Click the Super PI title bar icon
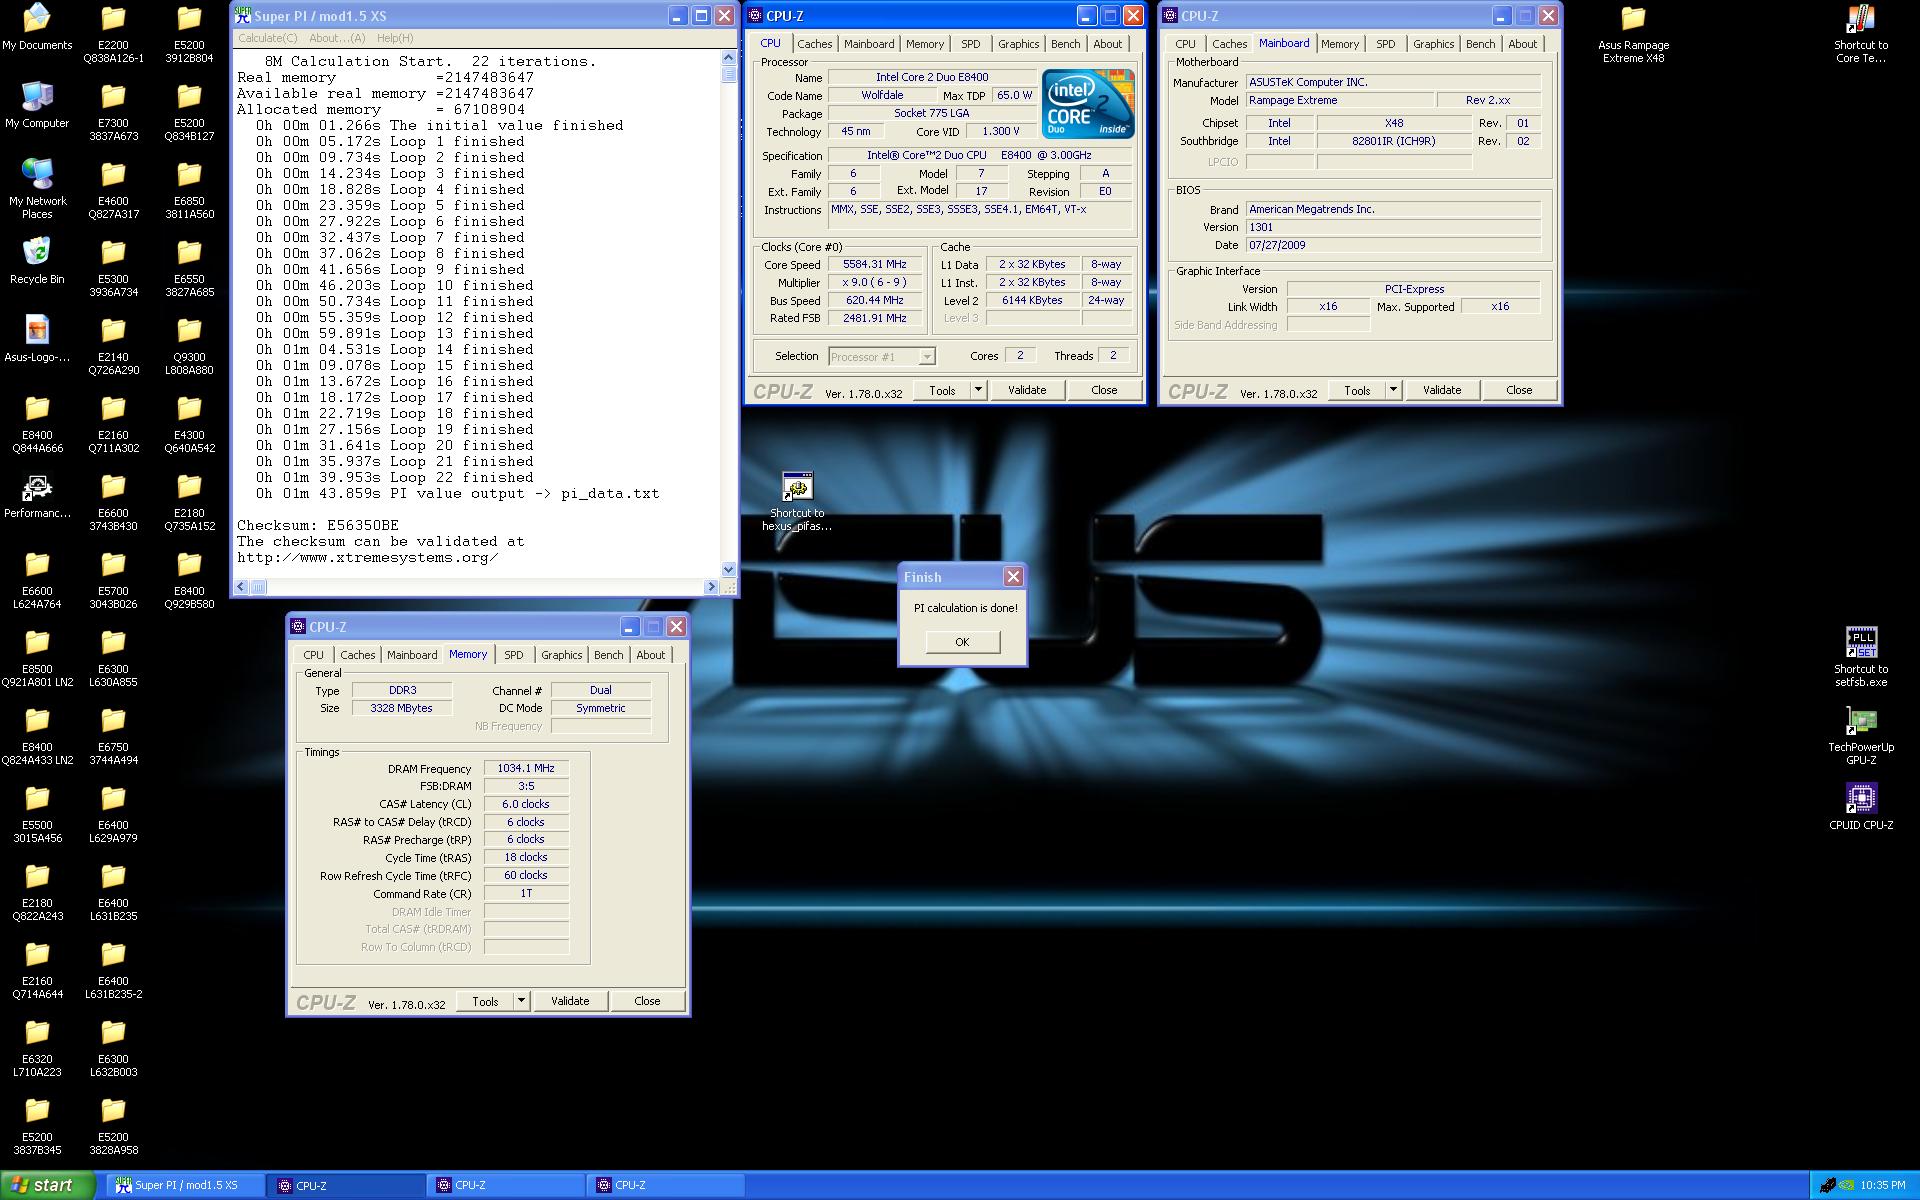 pyautogui.click(x=242, y=15)
